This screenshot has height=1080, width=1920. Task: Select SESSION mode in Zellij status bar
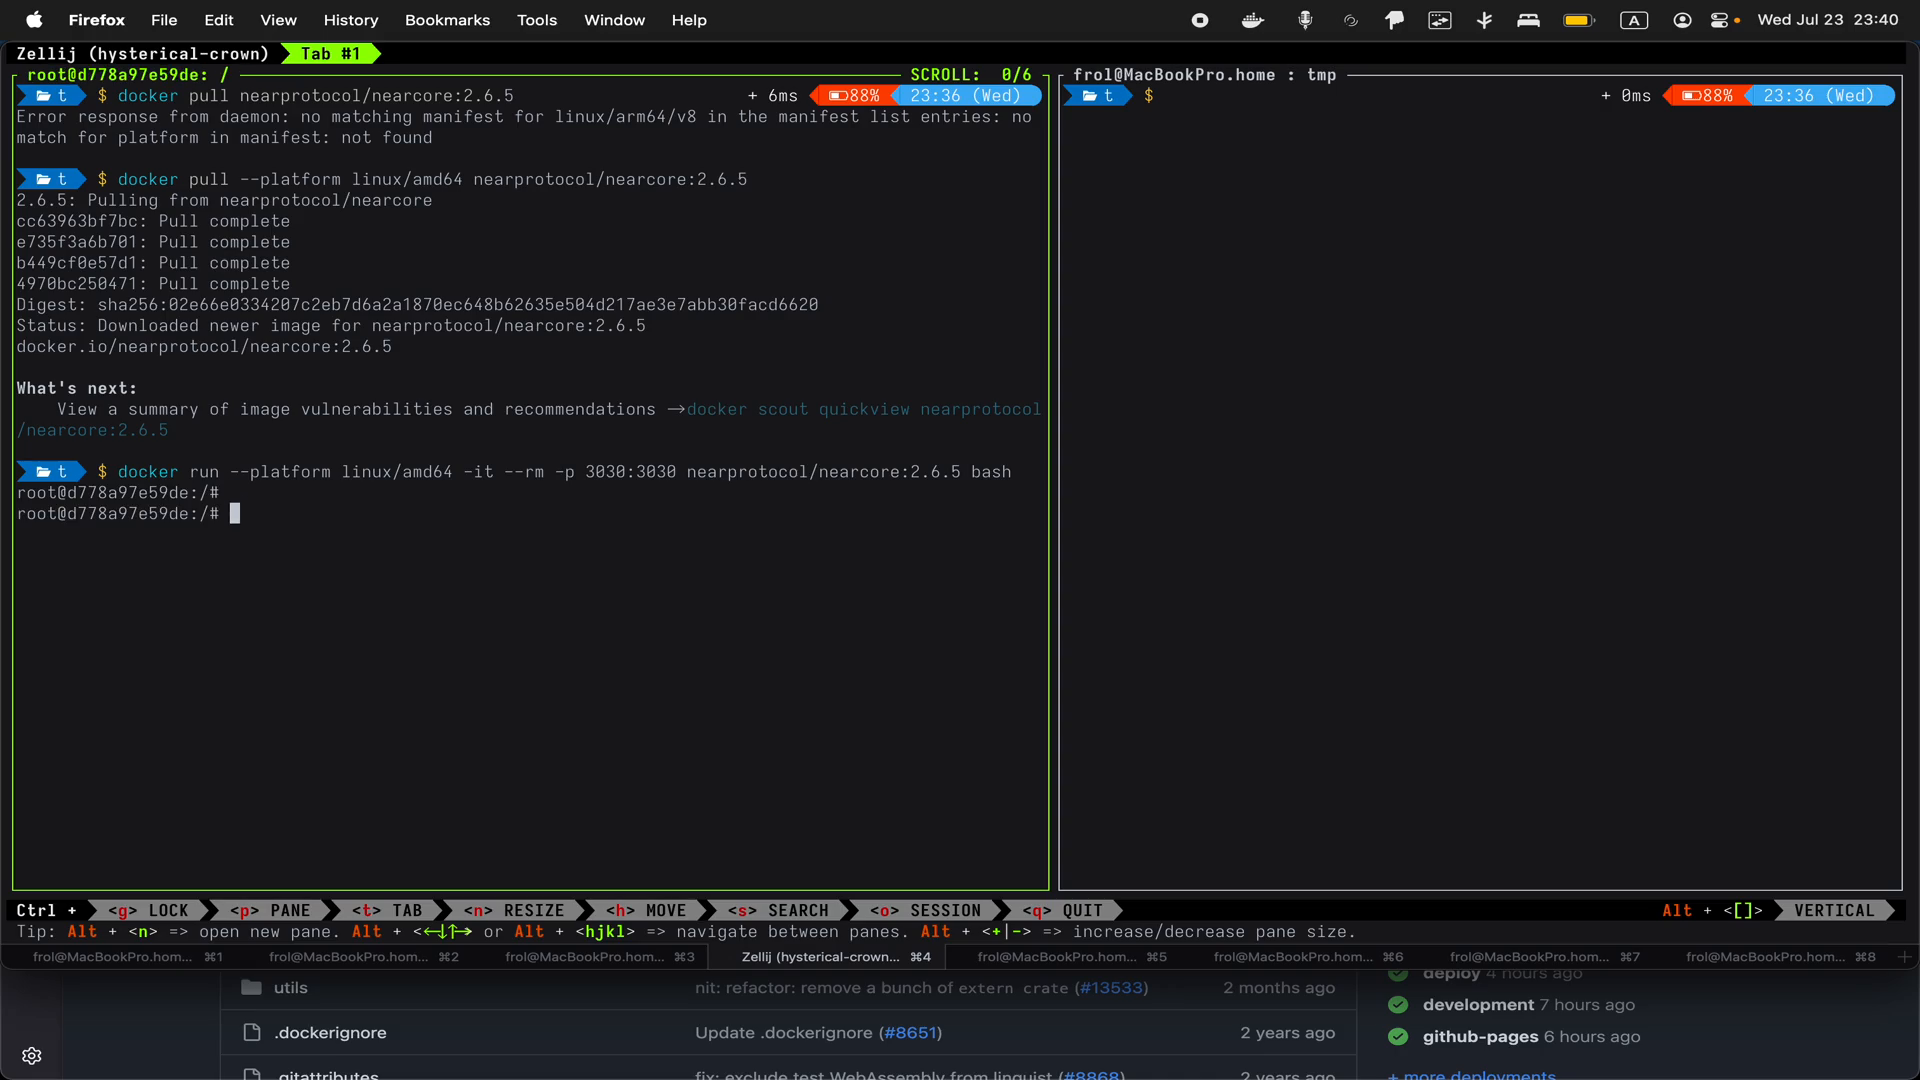(927, 910)
